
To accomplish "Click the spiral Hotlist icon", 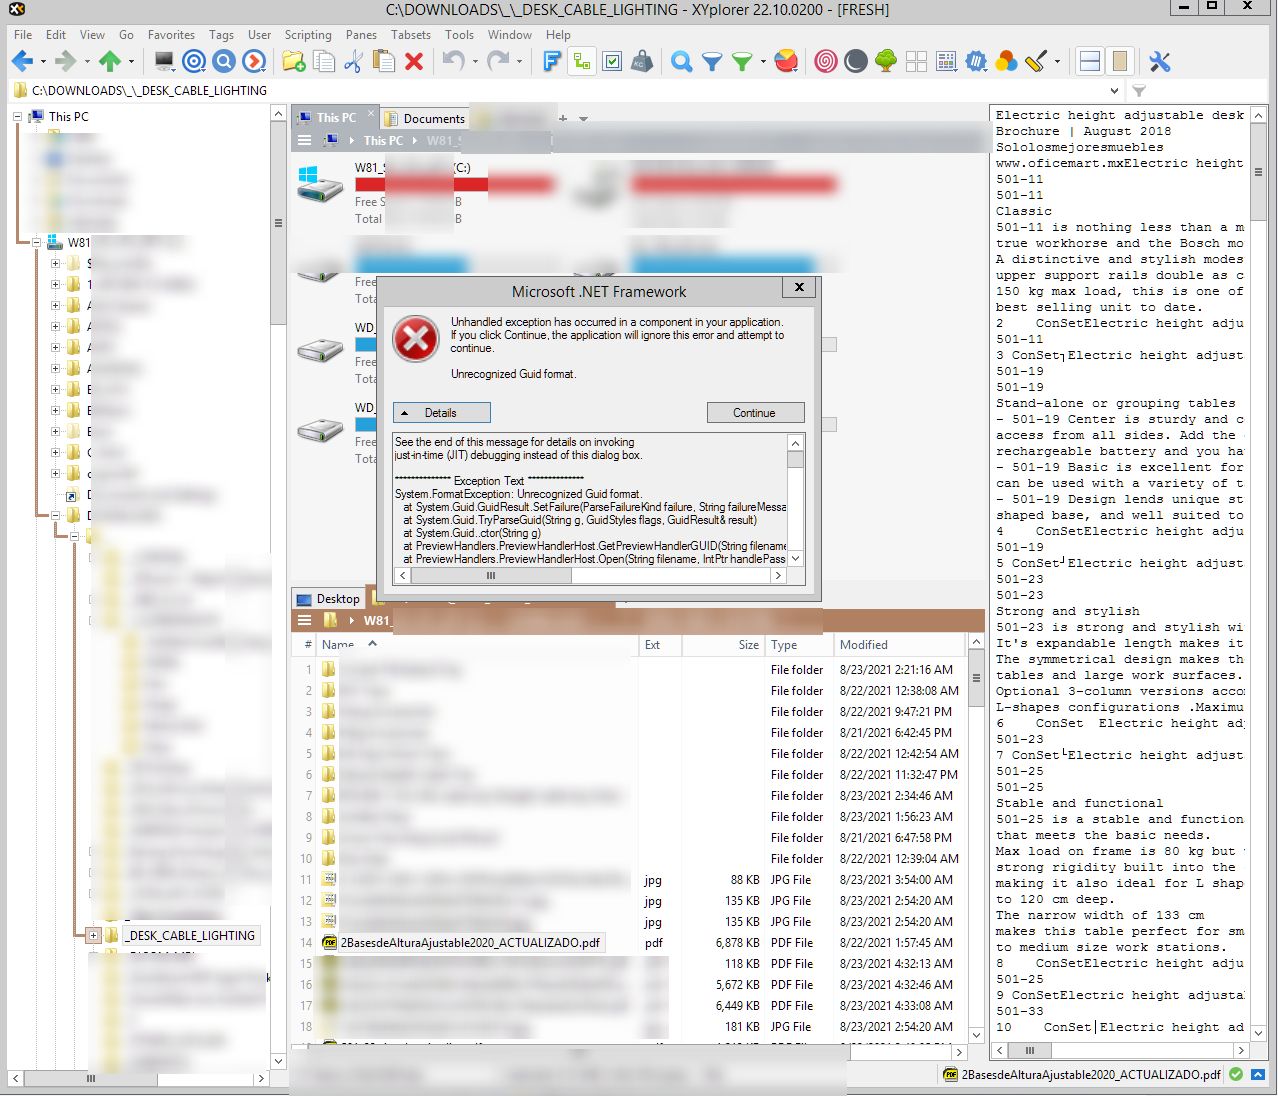I will pyautogui.click(x=825, y=61).
